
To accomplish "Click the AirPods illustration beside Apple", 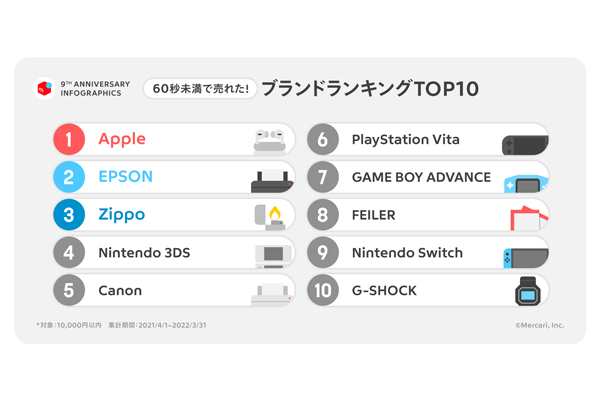I will (269, 141).
